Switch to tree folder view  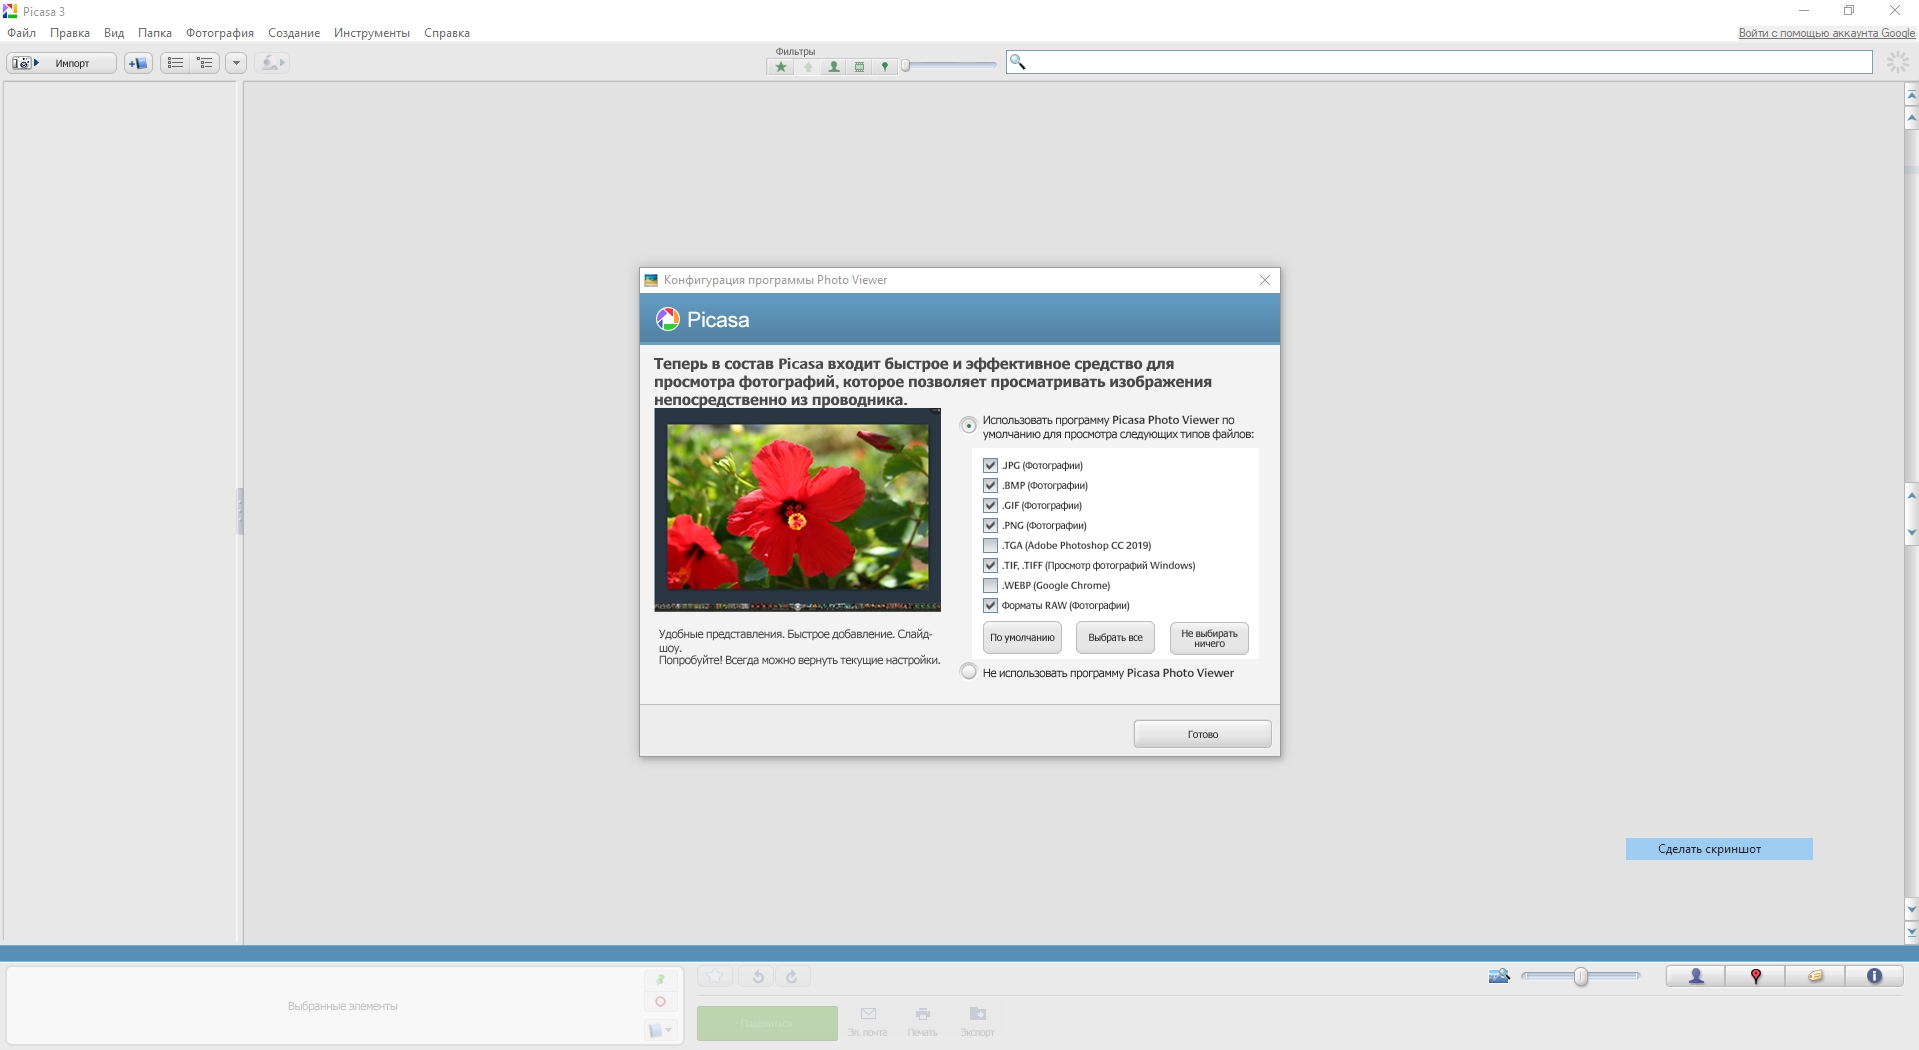tap(205, 63)
